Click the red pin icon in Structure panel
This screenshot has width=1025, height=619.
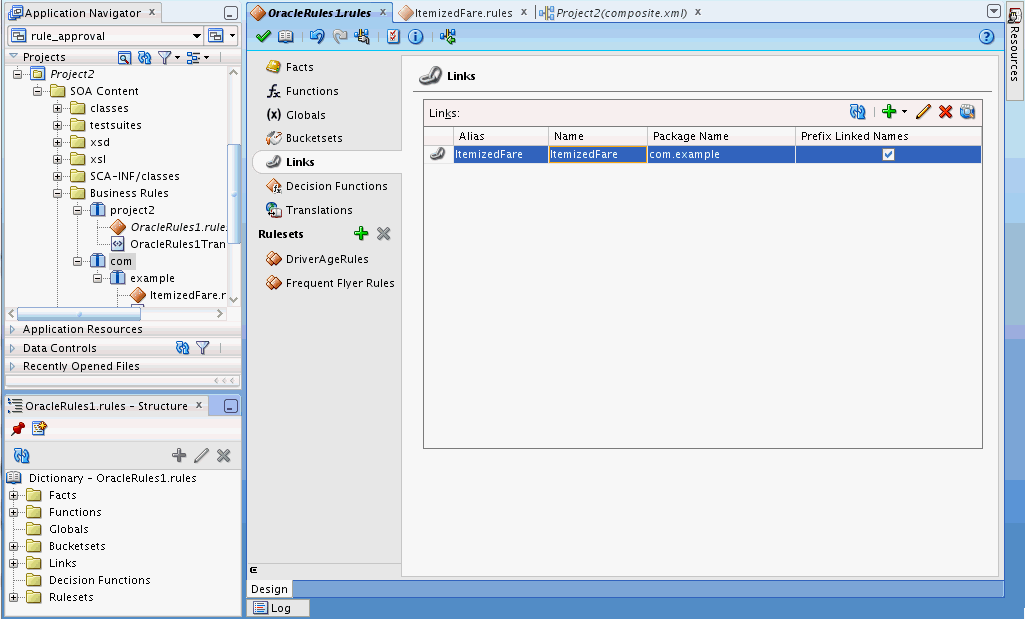point(18,429)
